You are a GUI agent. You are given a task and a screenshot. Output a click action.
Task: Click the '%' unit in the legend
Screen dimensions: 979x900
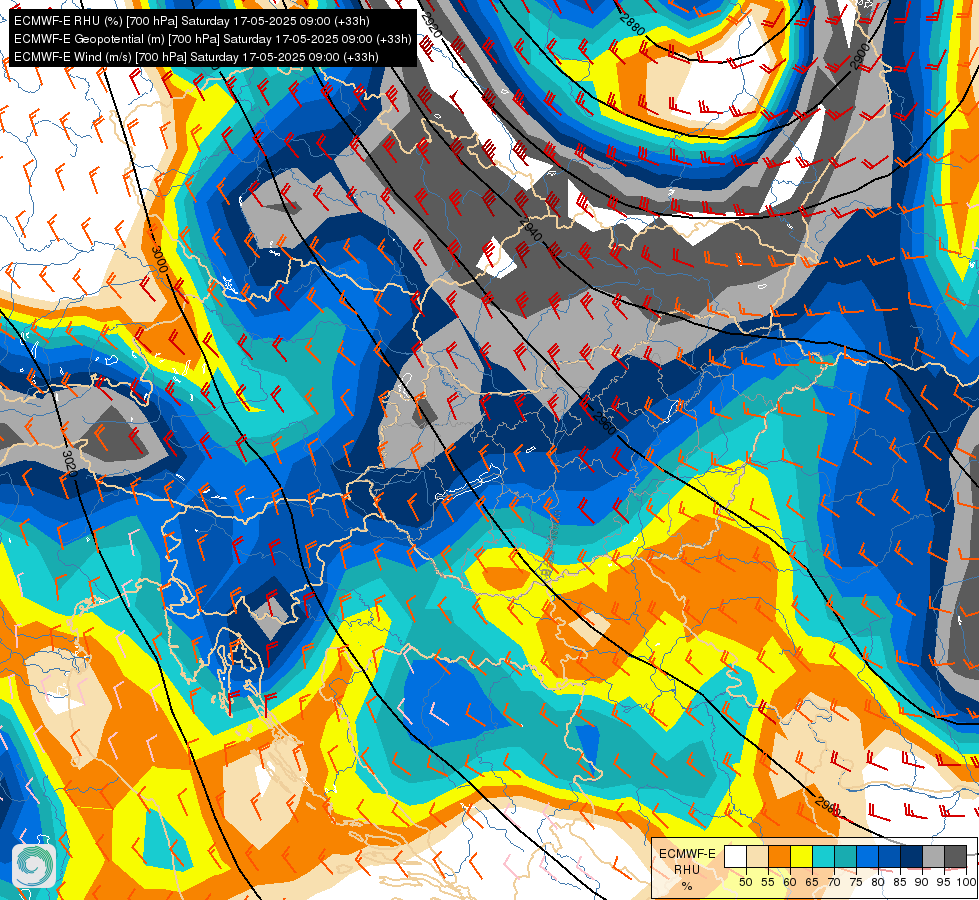coord(687,886)
